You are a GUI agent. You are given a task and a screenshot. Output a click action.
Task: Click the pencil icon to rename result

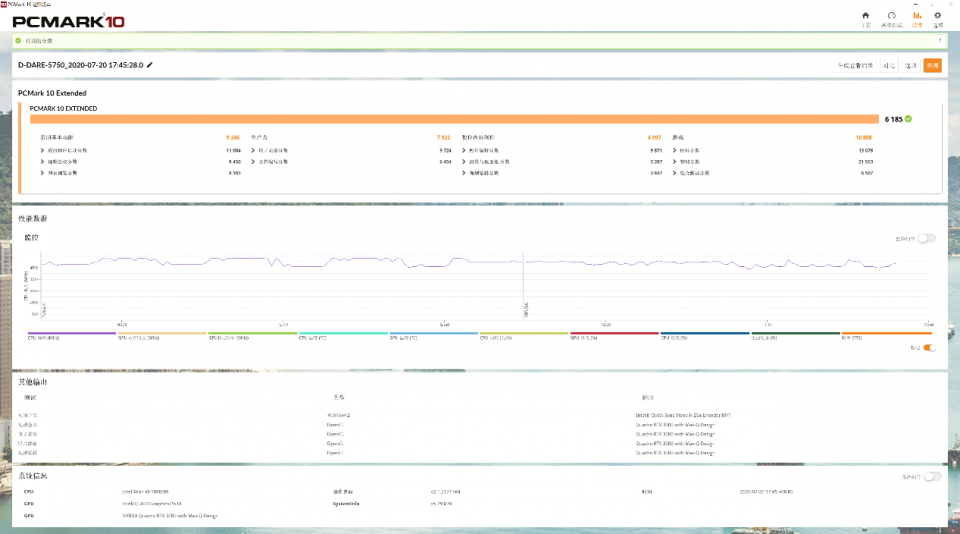(150, 64)
